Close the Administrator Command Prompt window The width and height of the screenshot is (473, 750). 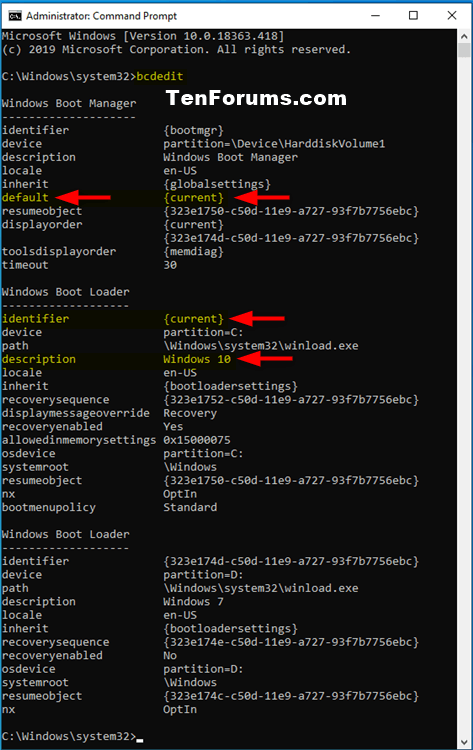451,15
